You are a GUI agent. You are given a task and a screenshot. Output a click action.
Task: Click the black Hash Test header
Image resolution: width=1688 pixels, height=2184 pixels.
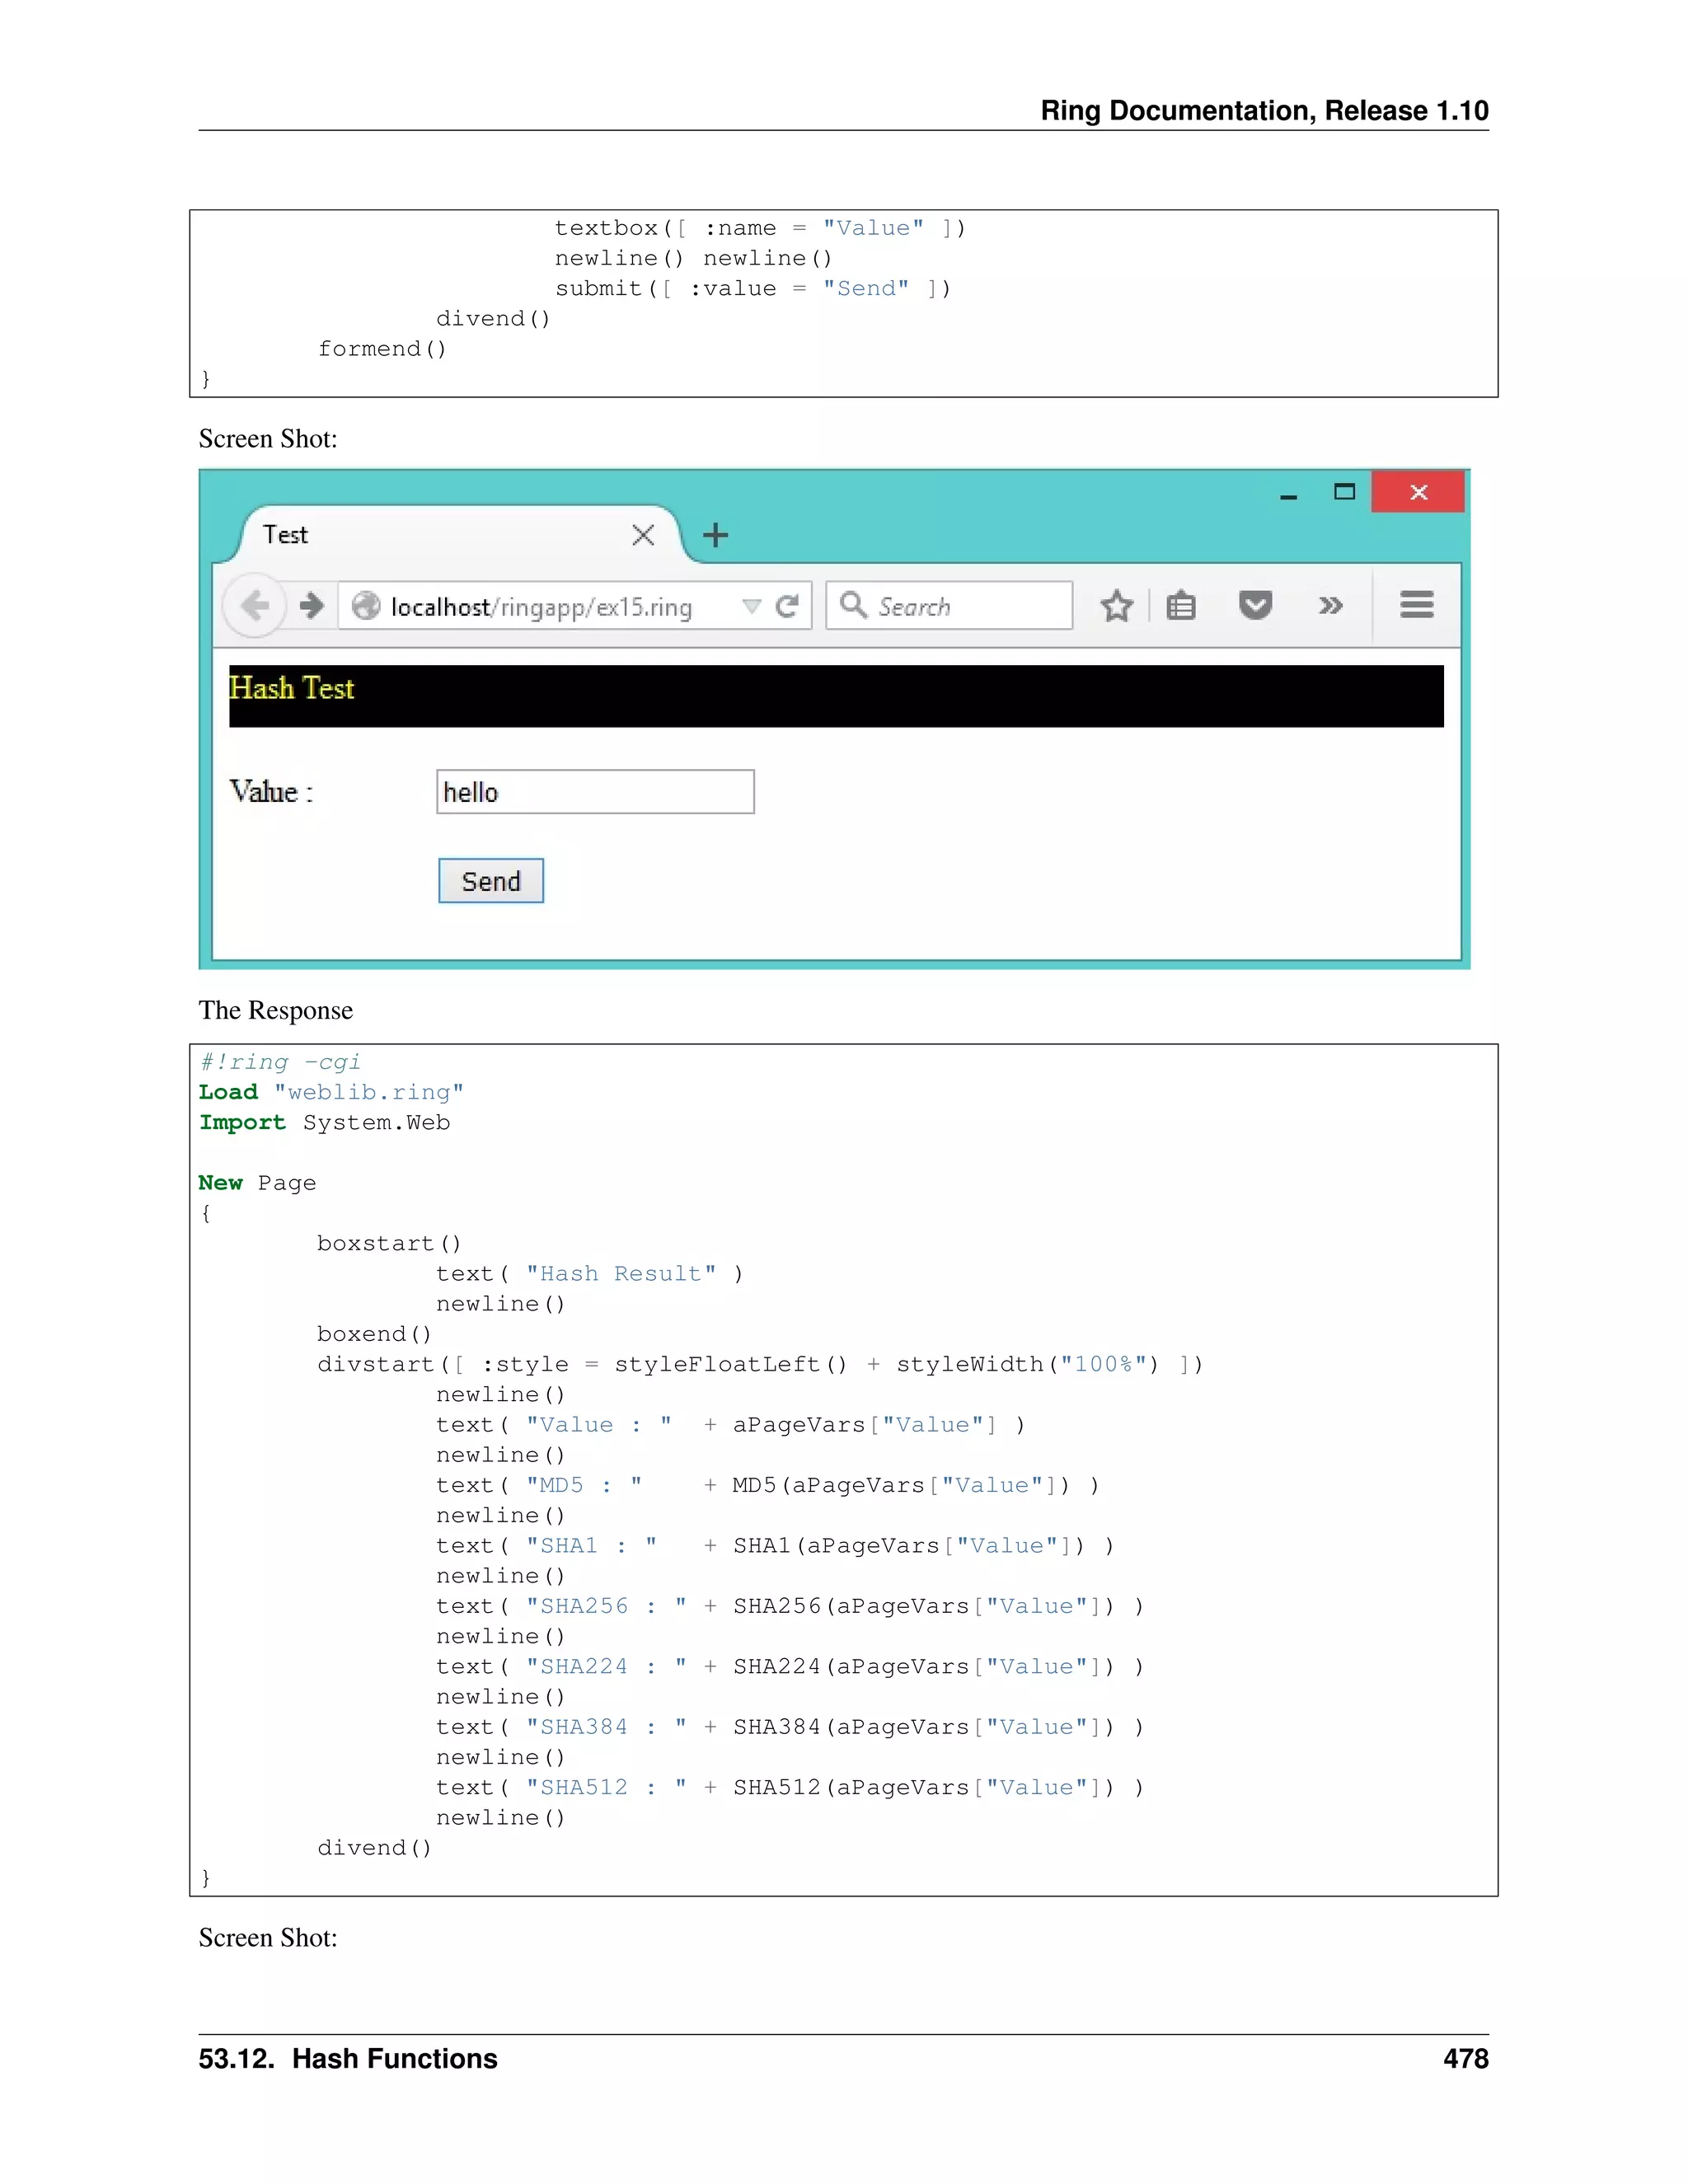pos(836,696)
